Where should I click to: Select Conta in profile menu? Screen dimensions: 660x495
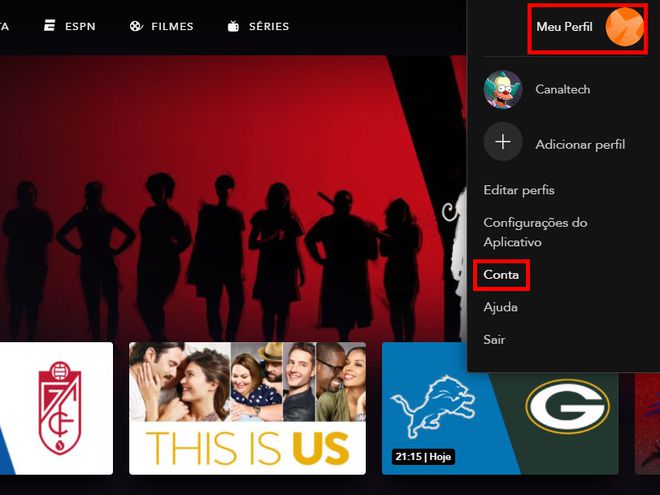click(x=501, y=275)
